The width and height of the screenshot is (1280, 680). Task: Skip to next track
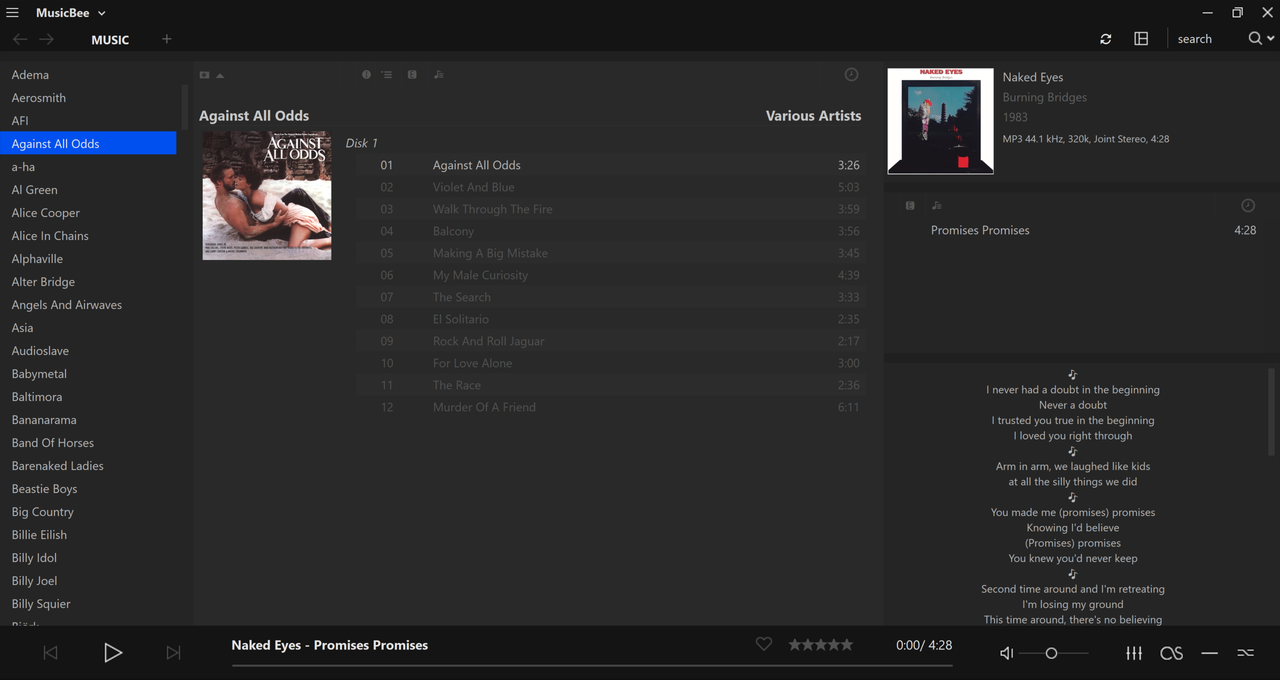173,653
